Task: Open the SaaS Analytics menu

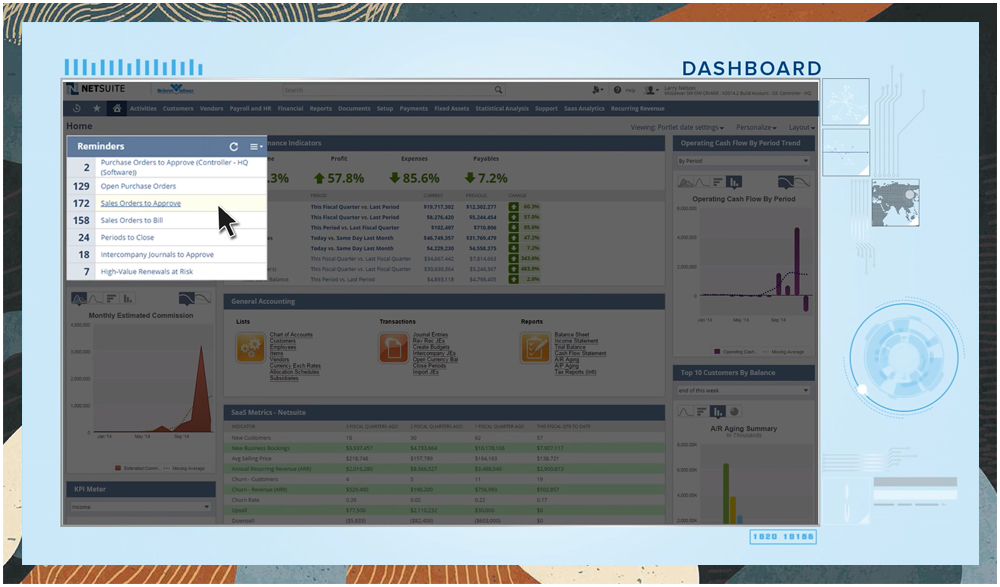Action: [x=584, y=108]
